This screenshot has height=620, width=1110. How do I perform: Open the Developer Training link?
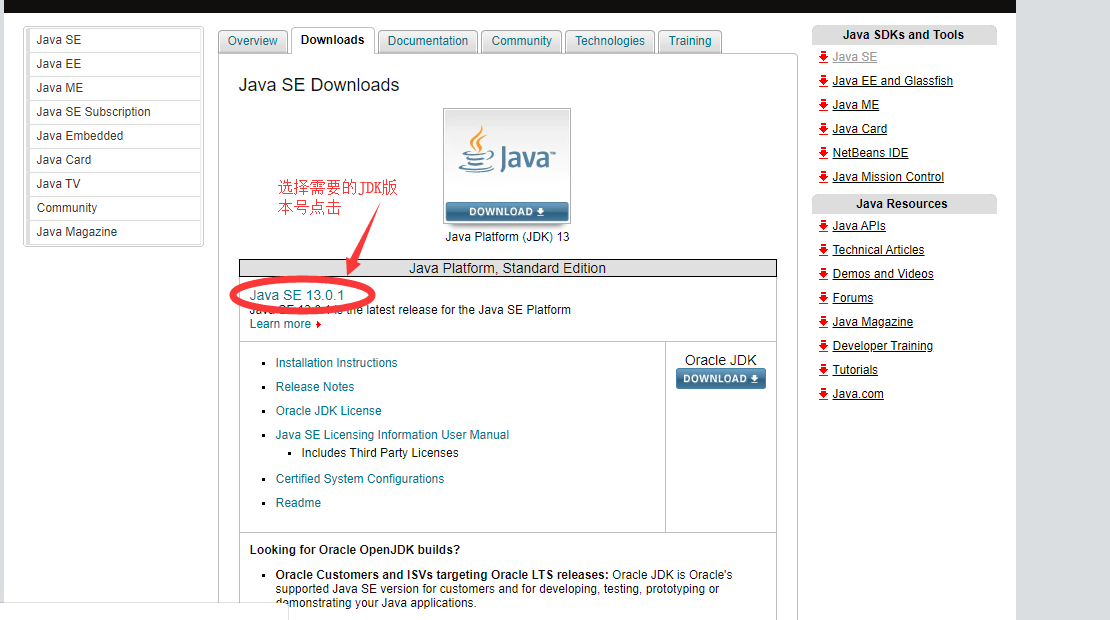pyautogui.click(x=882, y=346)
